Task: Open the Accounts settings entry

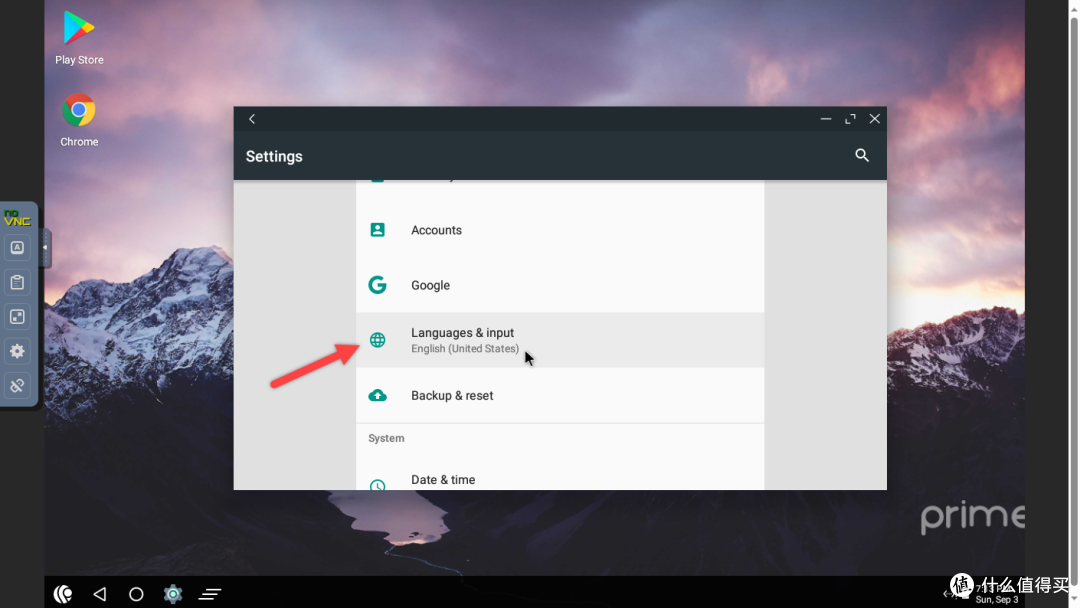Action: tap(559, 230)
